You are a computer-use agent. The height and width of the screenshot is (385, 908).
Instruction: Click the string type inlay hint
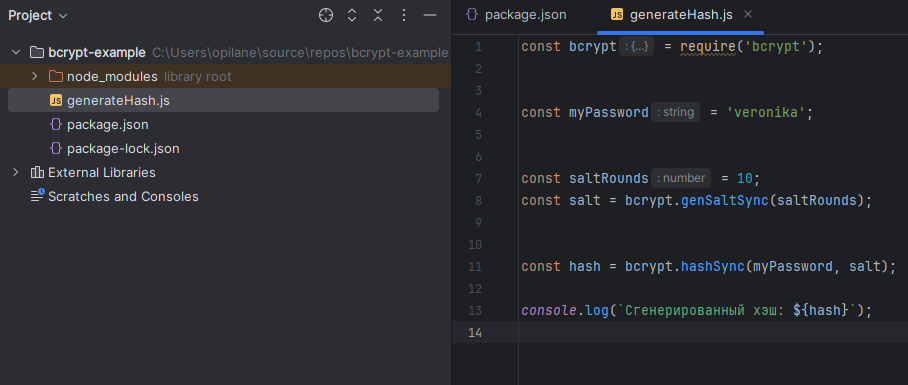click(675, 112)
